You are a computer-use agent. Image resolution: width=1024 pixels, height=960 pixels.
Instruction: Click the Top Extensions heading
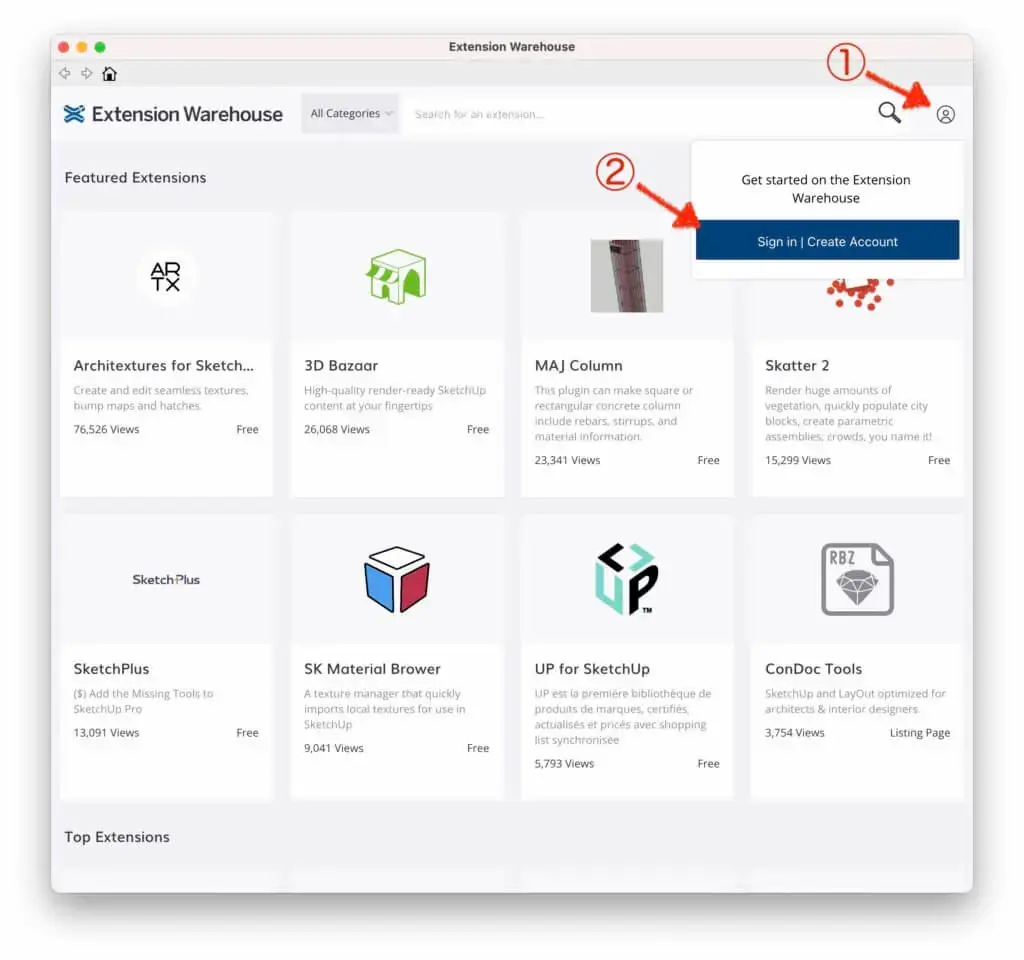(x=117, y=837)
